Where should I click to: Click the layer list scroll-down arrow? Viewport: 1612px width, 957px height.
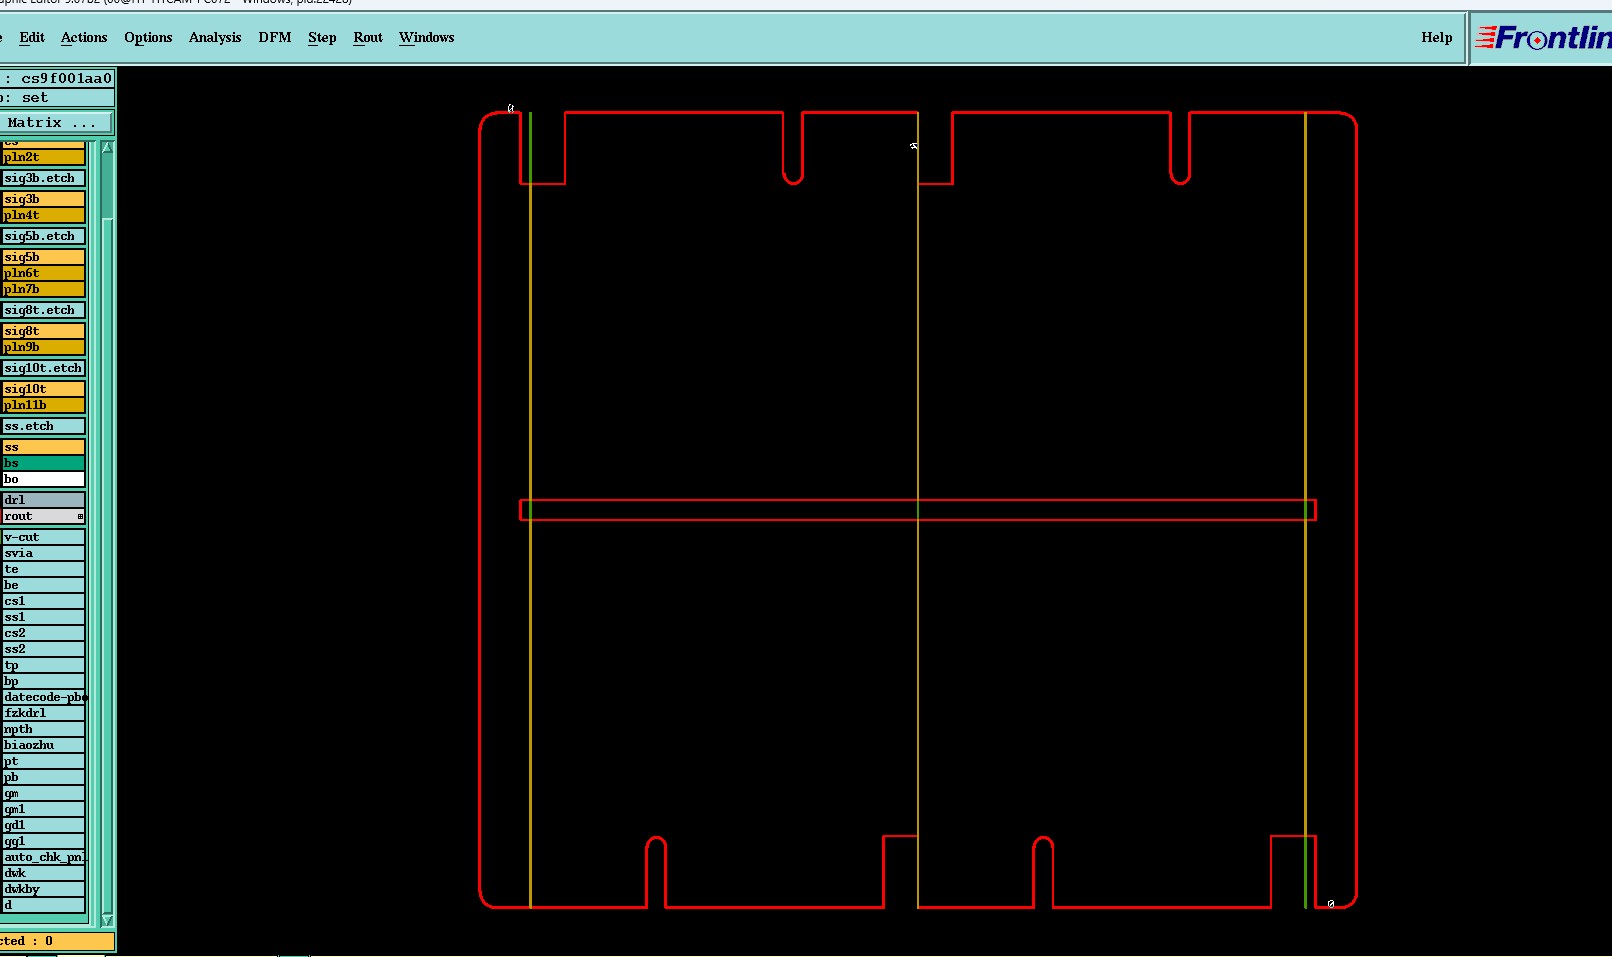pos(107,920)
